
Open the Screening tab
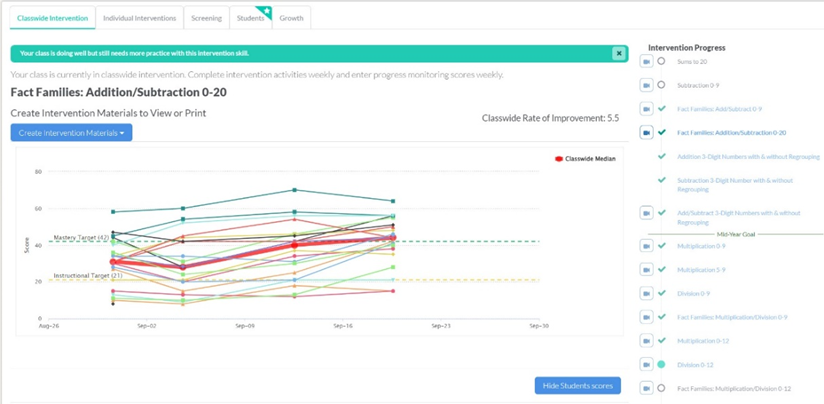206,18
